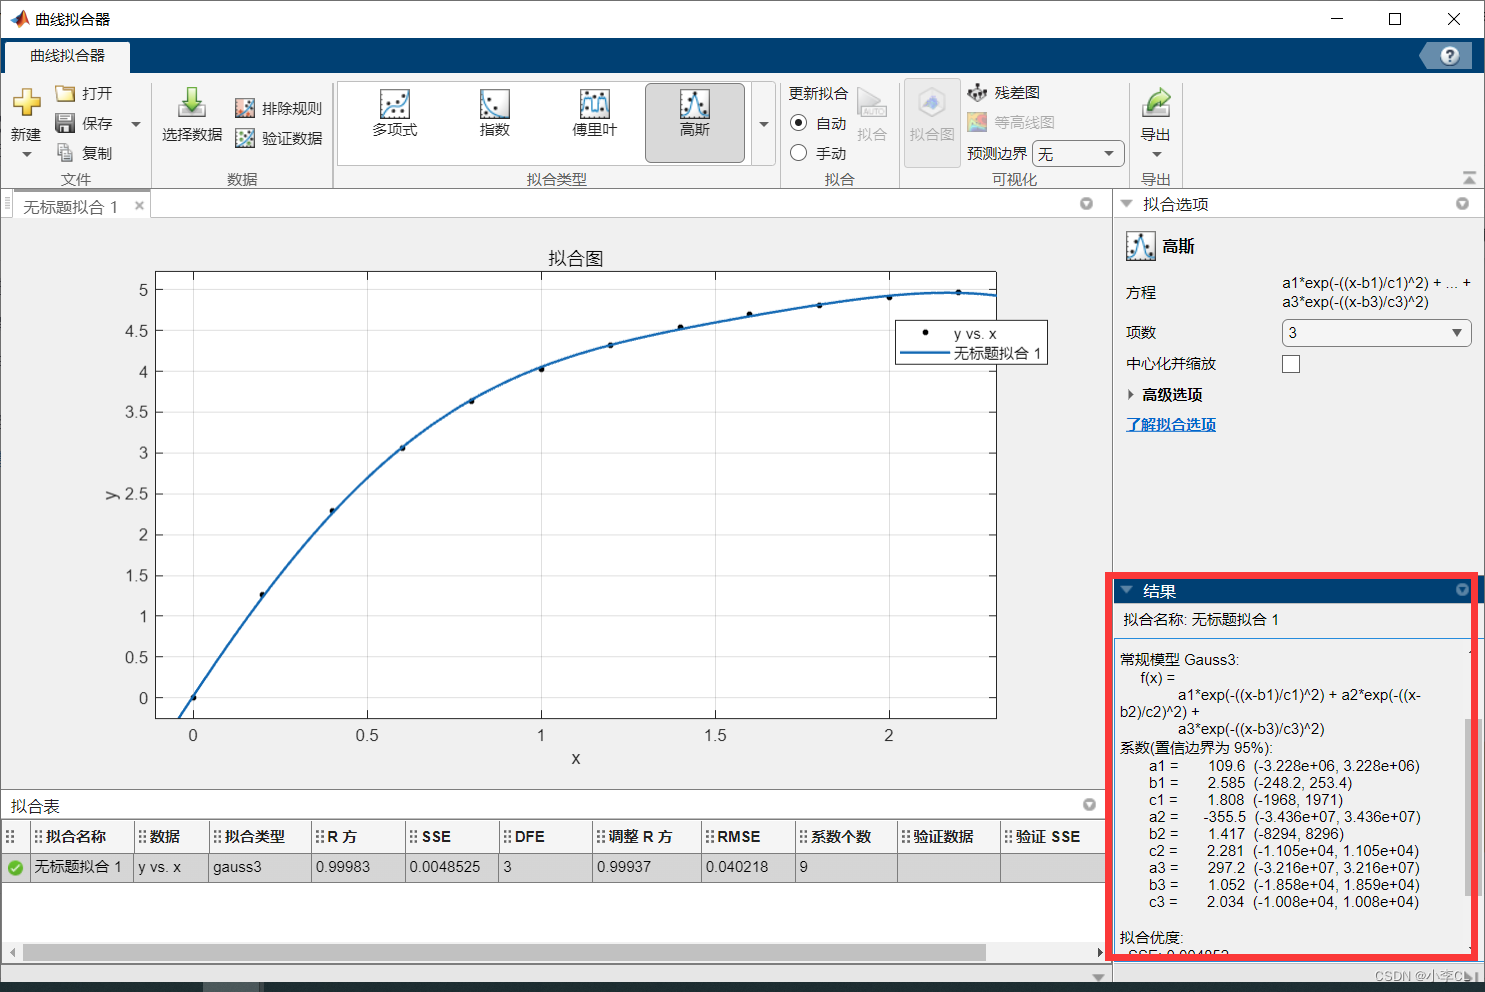
Task: Click the 0.0048525 SSE cell
Action: click(452, 867)
